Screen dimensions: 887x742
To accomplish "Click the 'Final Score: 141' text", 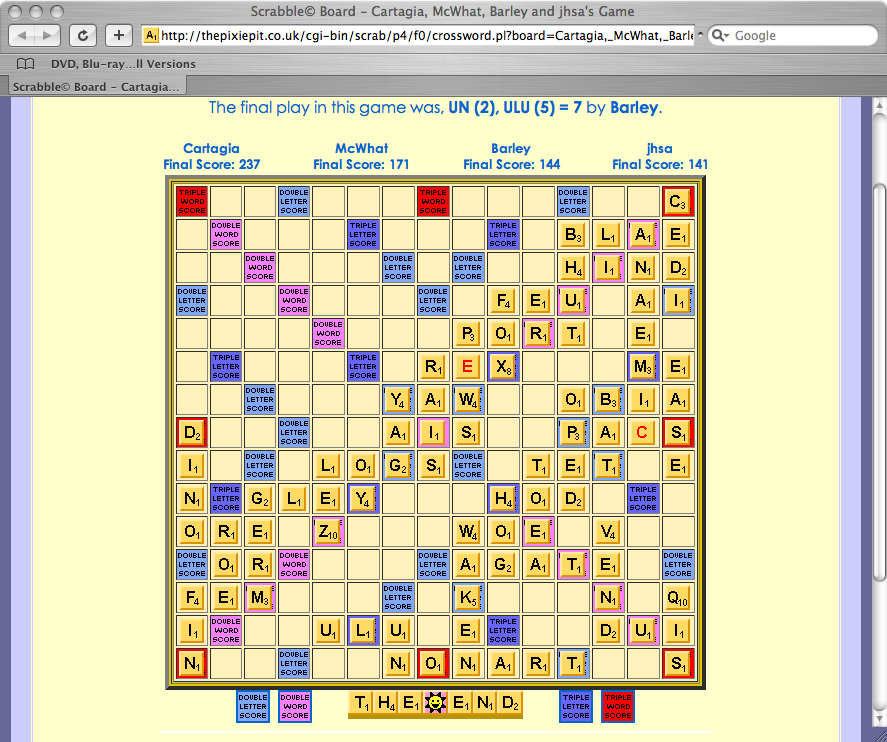I will [660, 165].
